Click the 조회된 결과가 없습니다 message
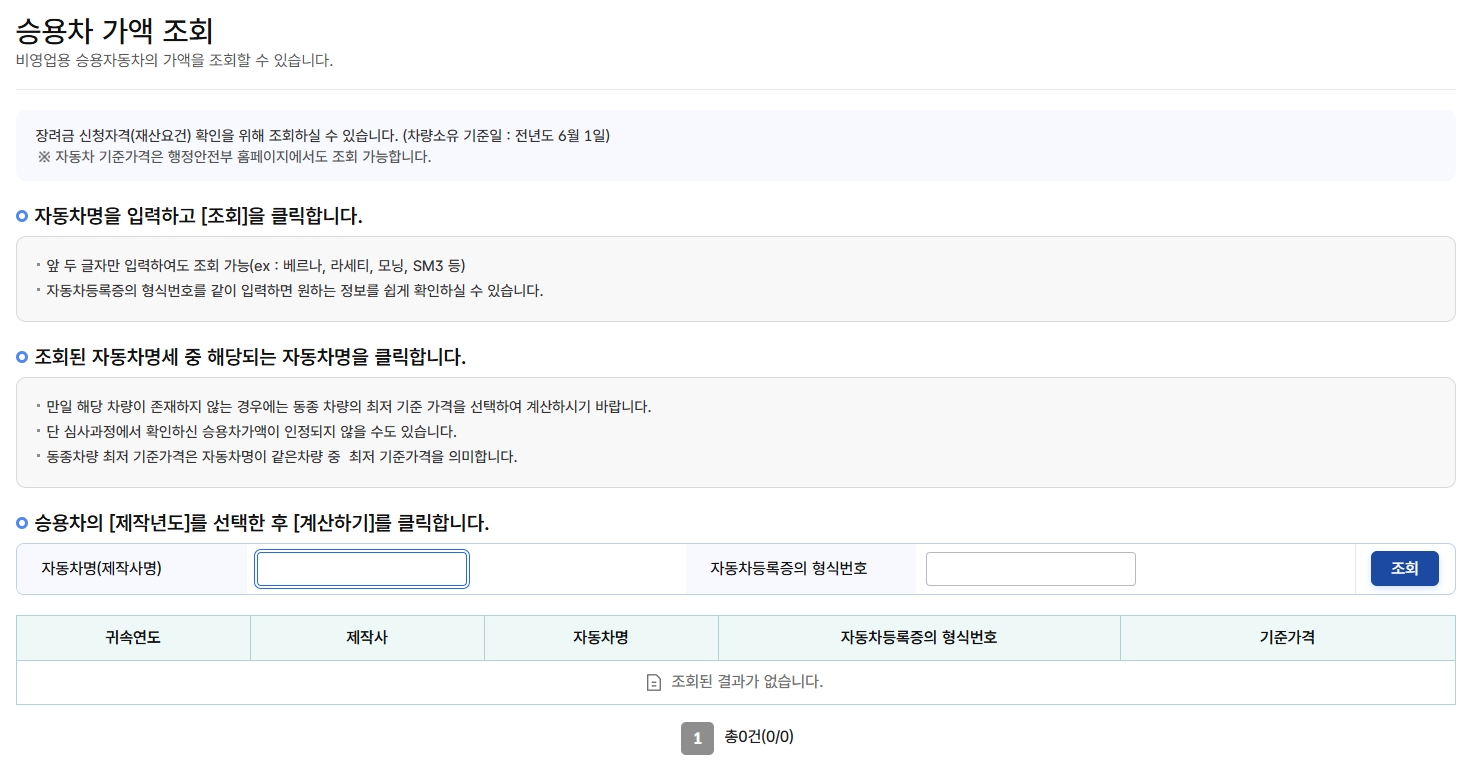 coord(747,682)
